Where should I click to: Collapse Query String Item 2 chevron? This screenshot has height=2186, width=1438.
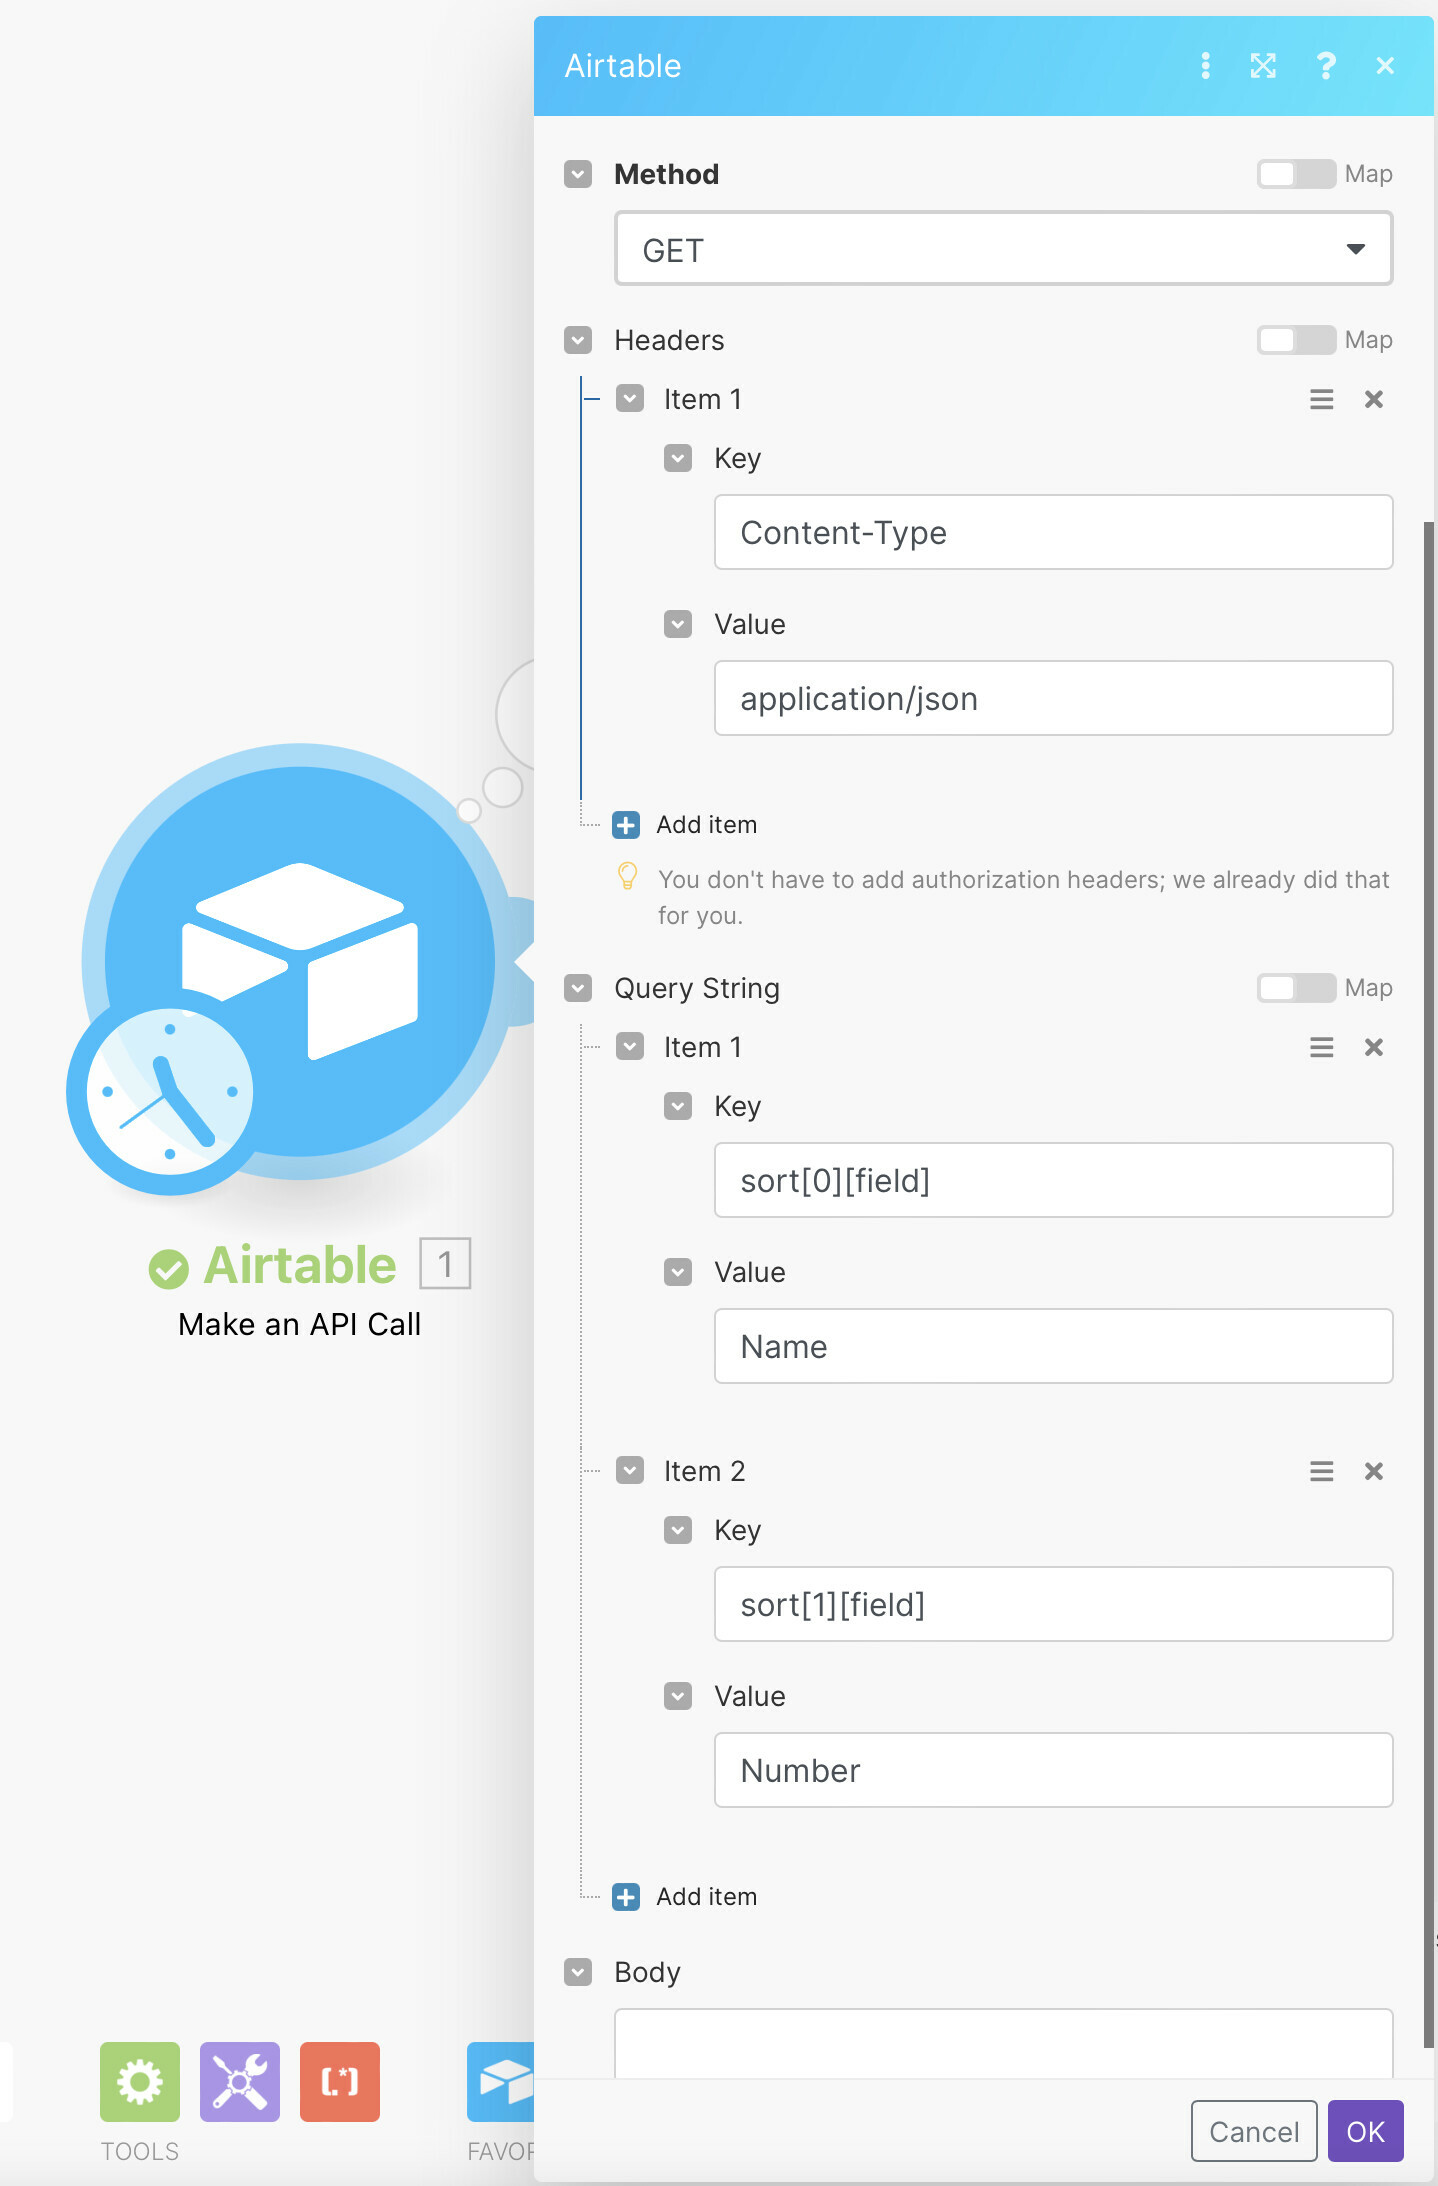click(x=630, y=1471)
